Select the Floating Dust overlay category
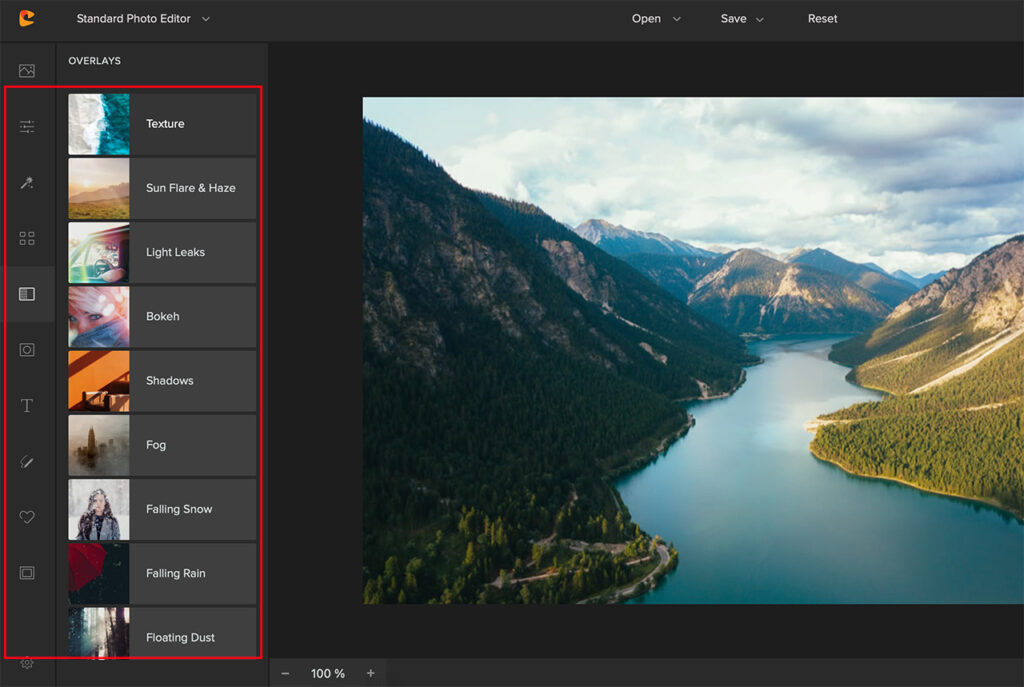This screenshot has width=1024, height=687. tap(162, 632)
